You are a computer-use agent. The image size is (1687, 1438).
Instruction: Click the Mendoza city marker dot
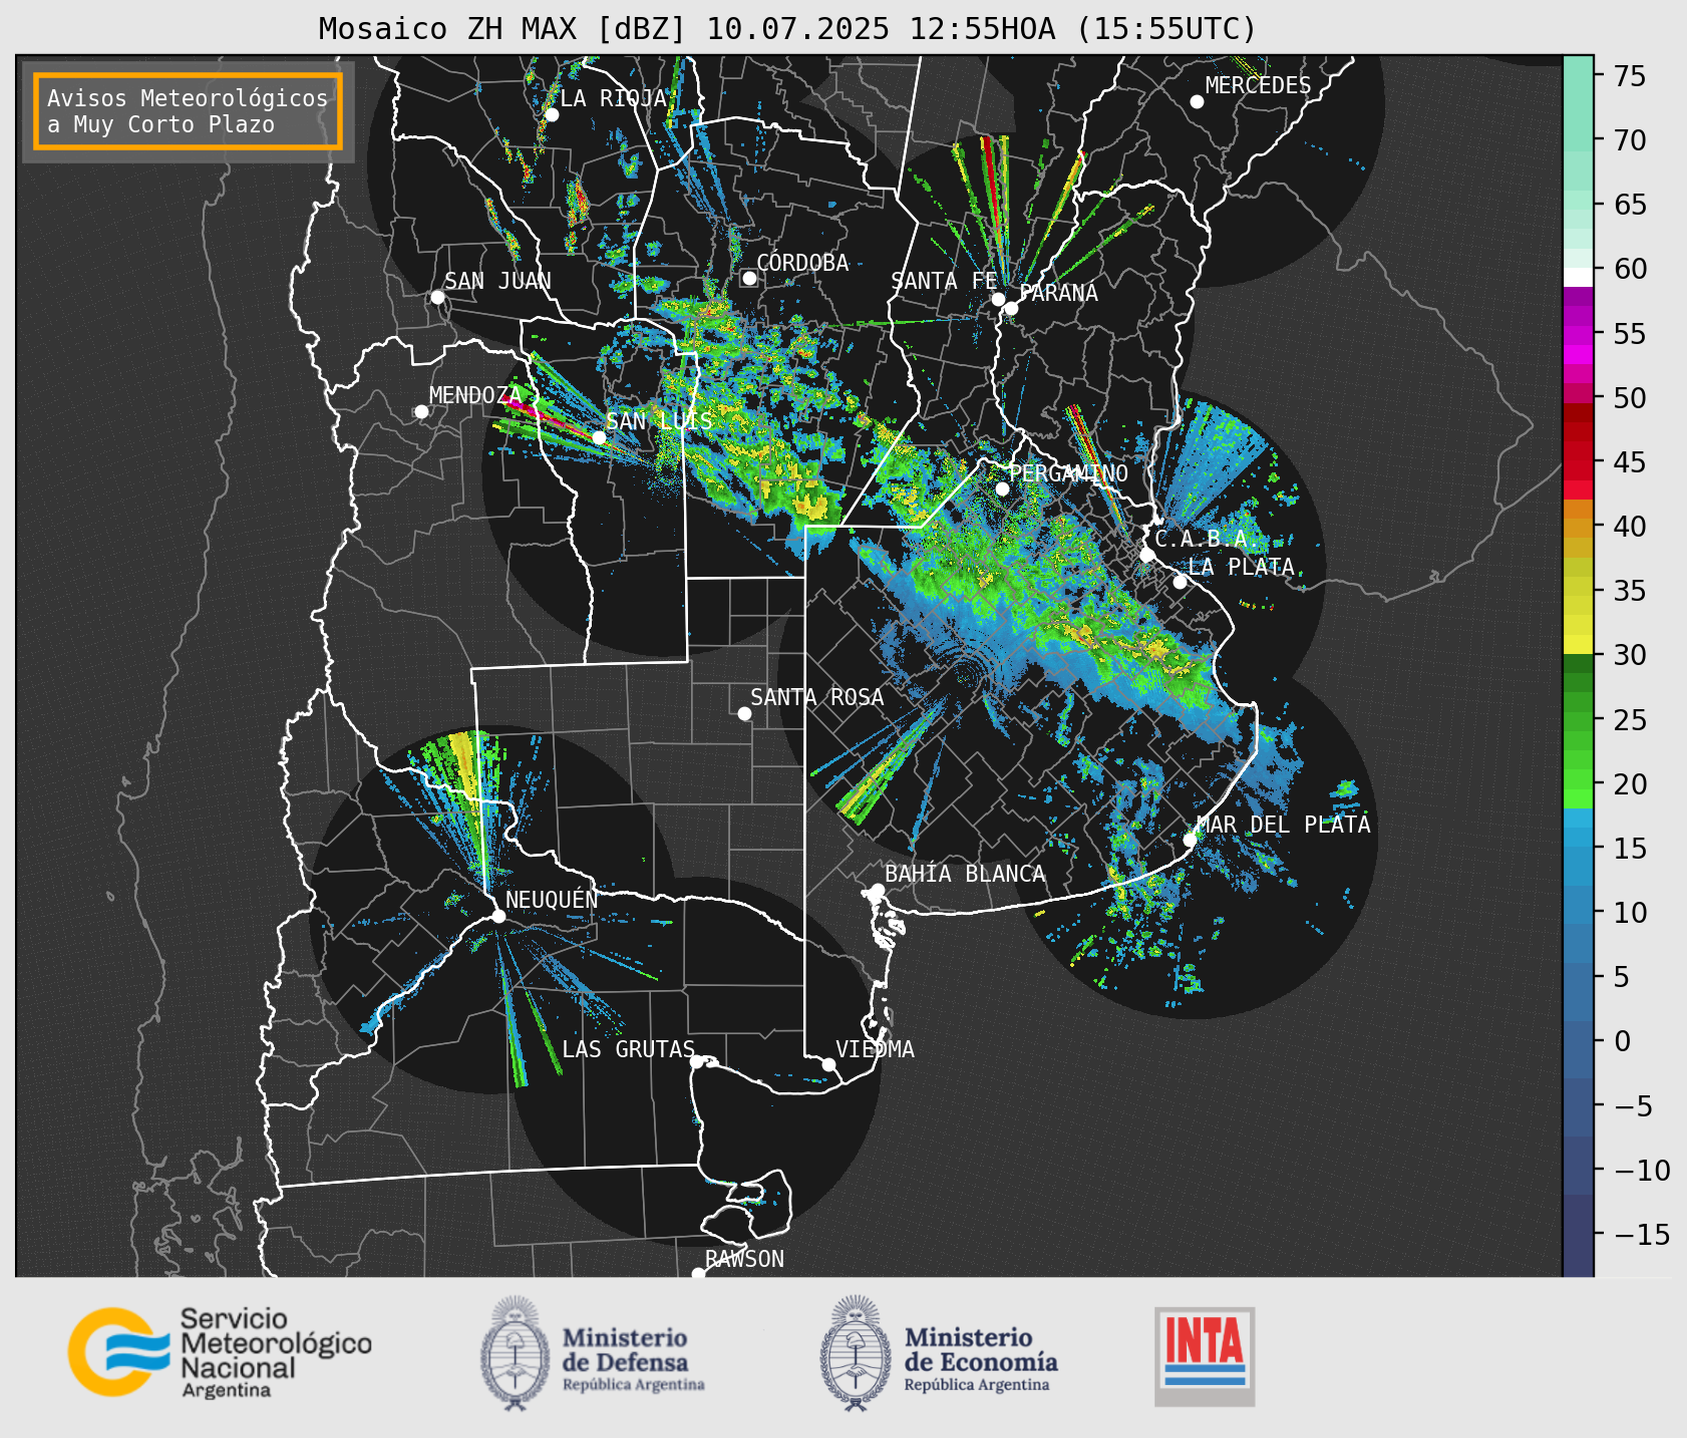click(x=421, y=412)
